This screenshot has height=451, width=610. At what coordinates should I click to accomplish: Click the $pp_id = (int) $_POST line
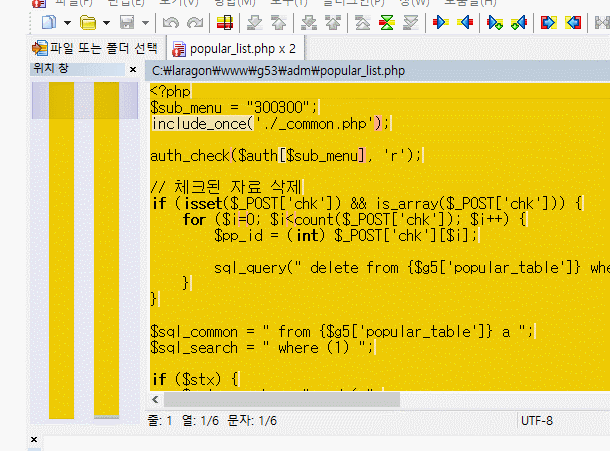pyautogui.click(x=345, y=235)
